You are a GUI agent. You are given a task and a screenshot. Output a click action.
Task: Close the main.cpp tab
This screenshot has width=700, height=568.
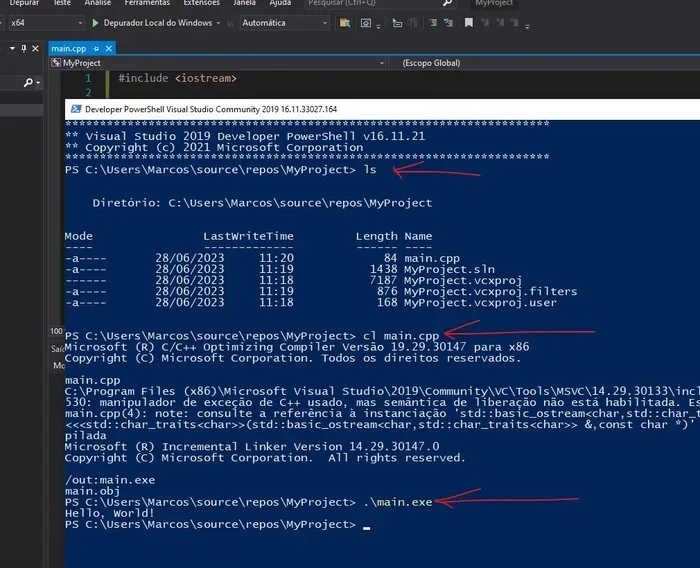point(108,48)
